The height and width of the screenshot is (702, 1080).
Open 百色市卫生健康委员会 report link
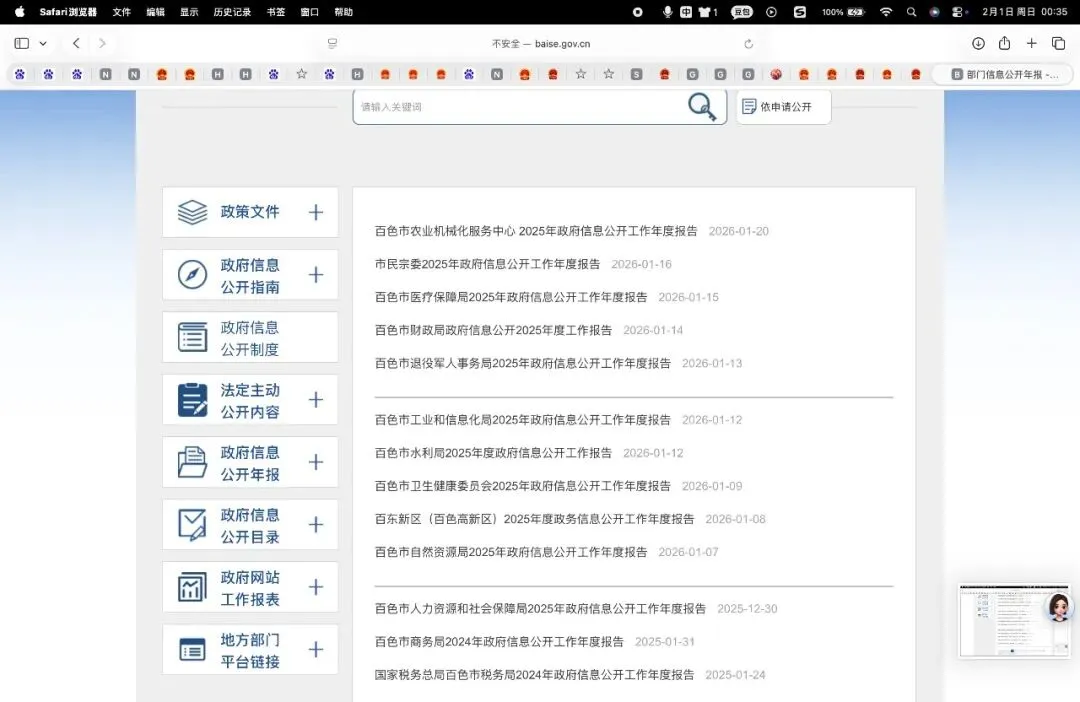click(522, 486)
